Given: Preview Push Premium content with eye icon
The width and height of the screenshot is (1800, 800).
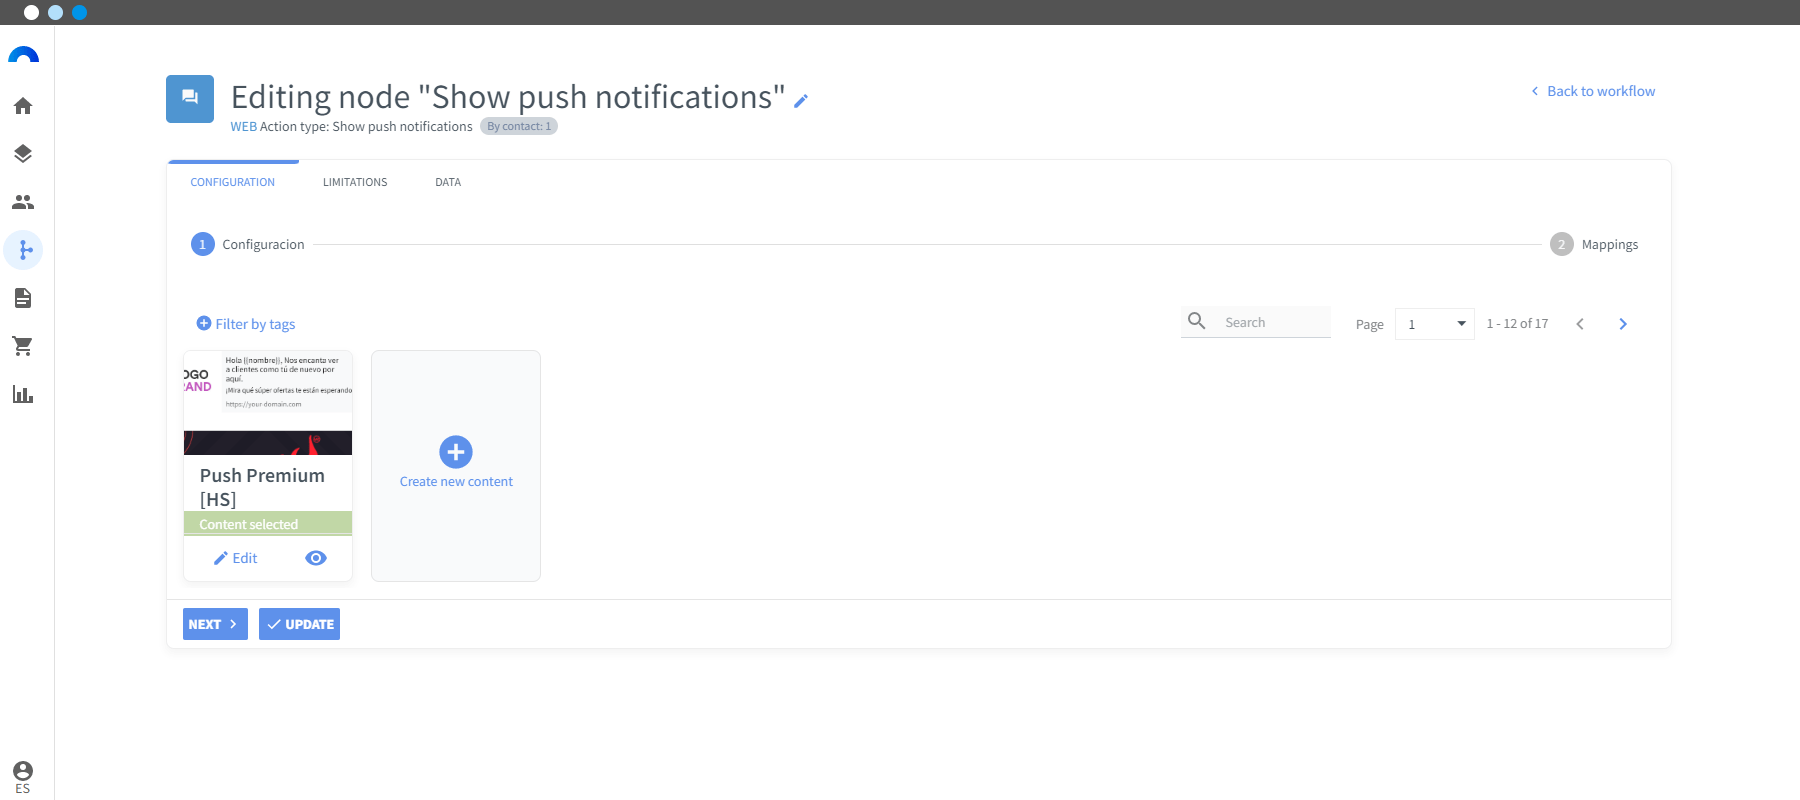Looking at the screenshot, I should tap(316, 558).
